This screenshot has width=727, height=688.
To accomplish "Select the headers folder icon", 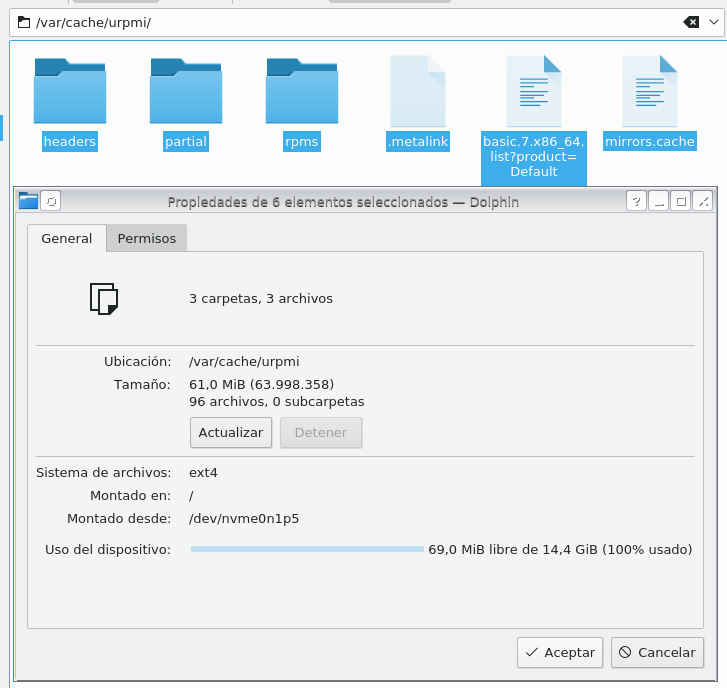I will [x=70, y=91].
